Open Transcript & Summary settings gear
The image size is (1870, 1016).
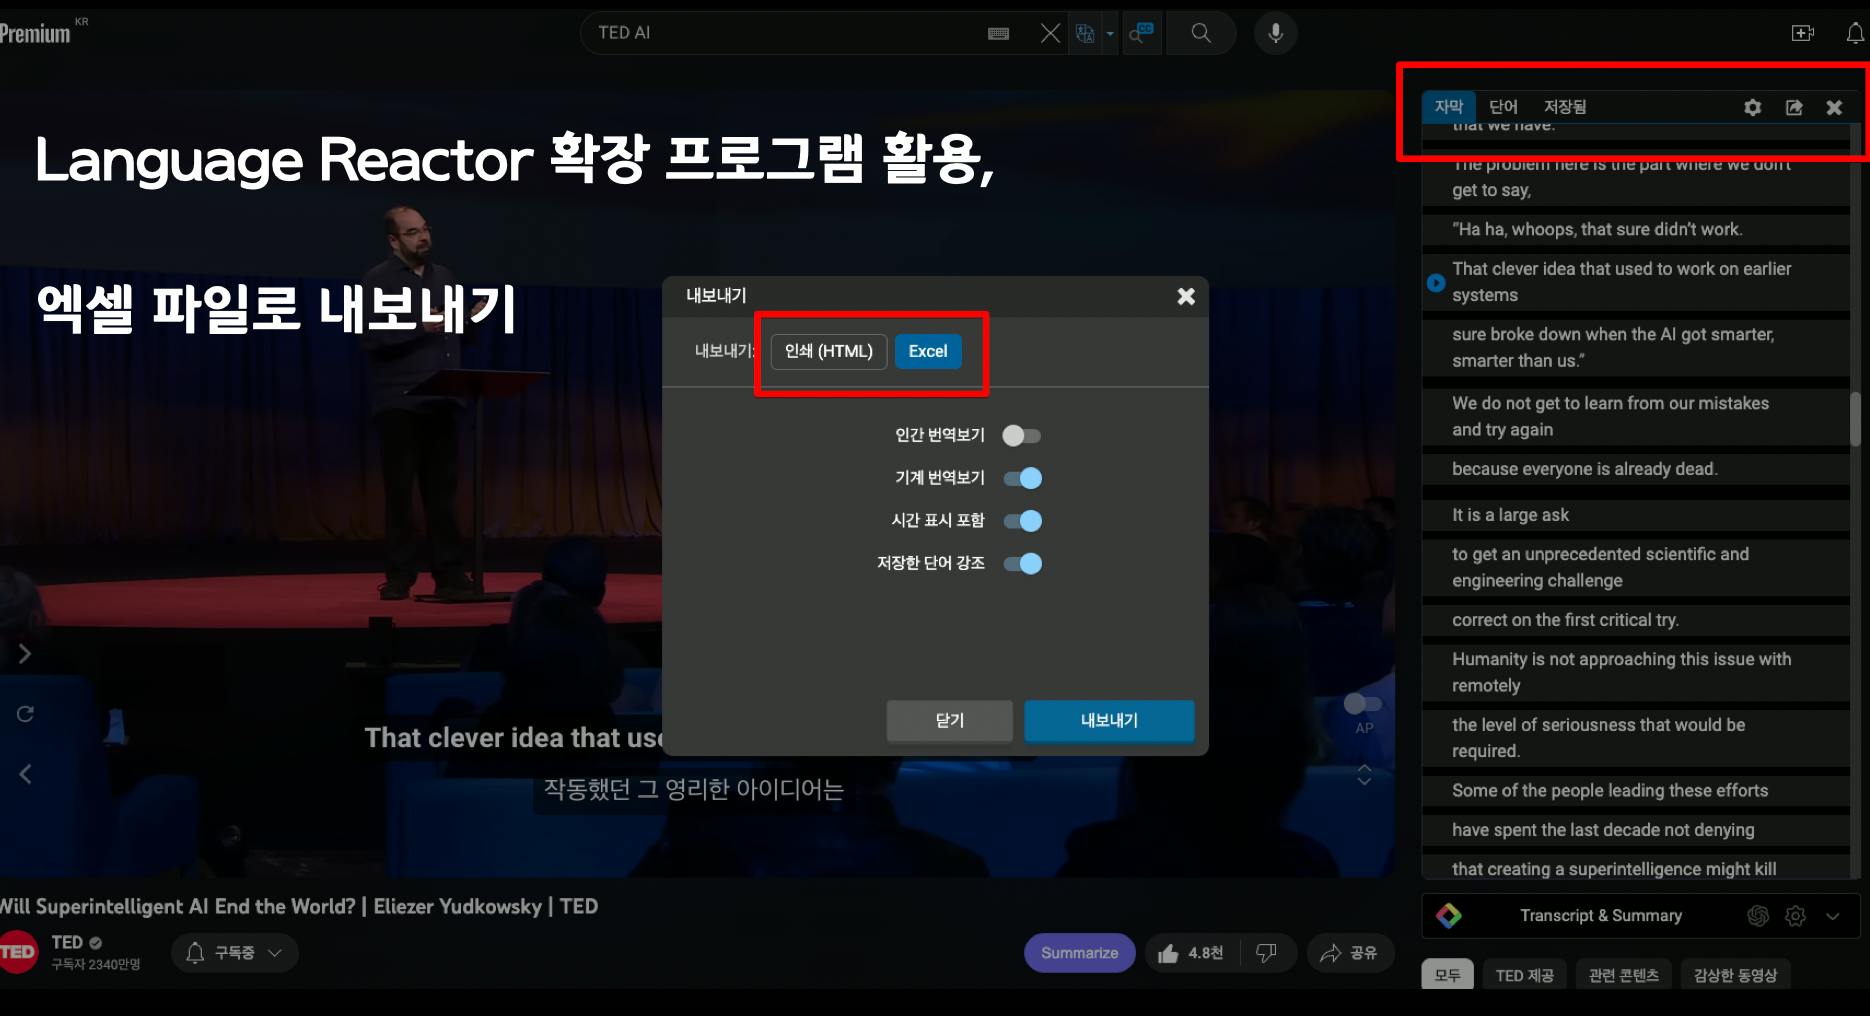pos(1796,915)
